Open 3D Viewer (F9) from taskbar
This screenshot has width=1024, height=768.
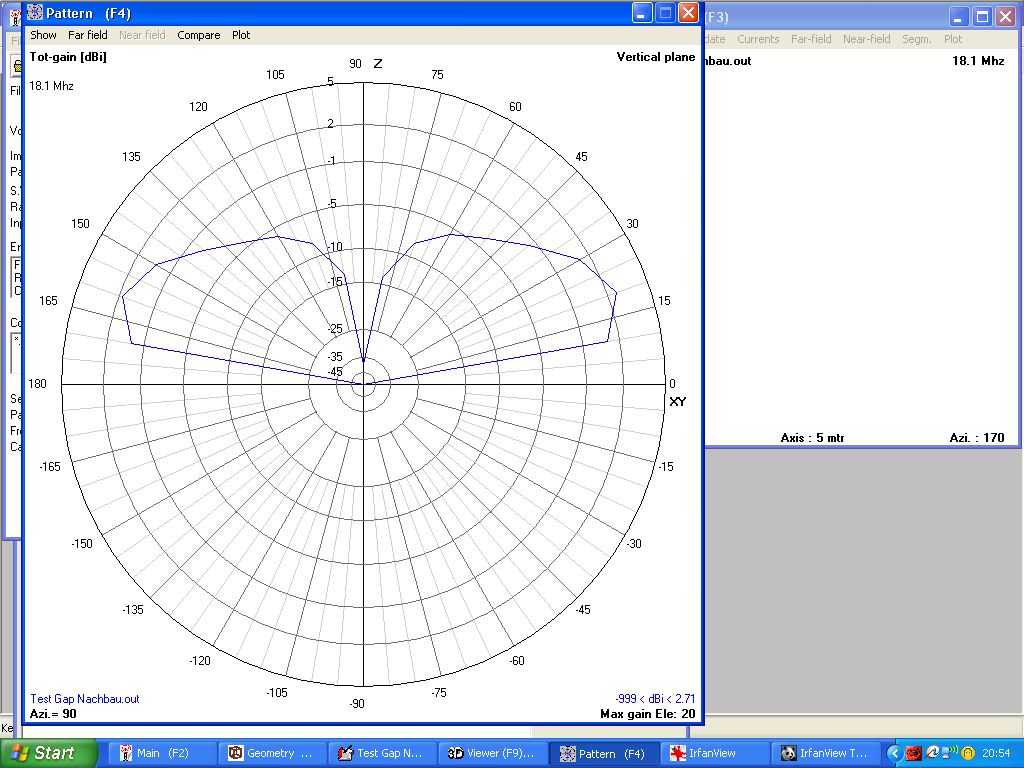click(x=491, y=753)
